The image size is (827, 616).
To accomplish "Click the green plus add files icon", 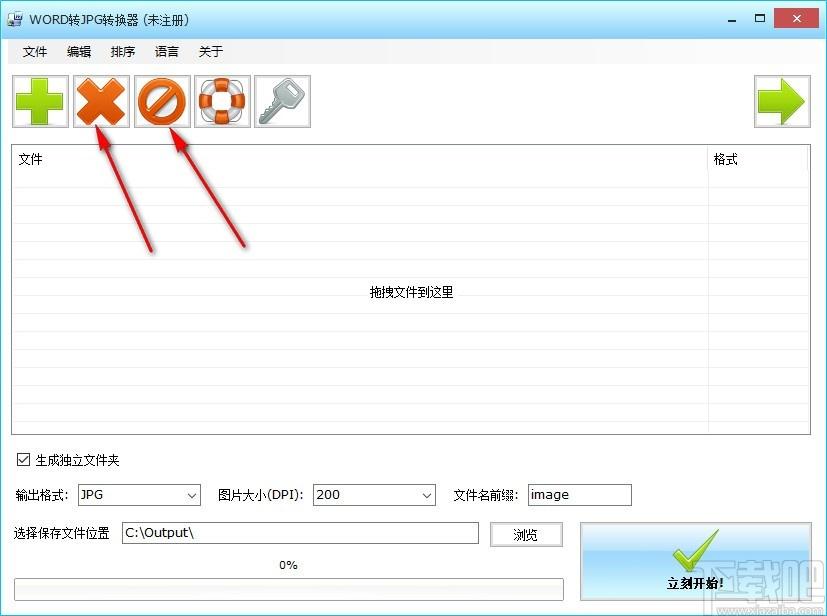I will 41,101.
